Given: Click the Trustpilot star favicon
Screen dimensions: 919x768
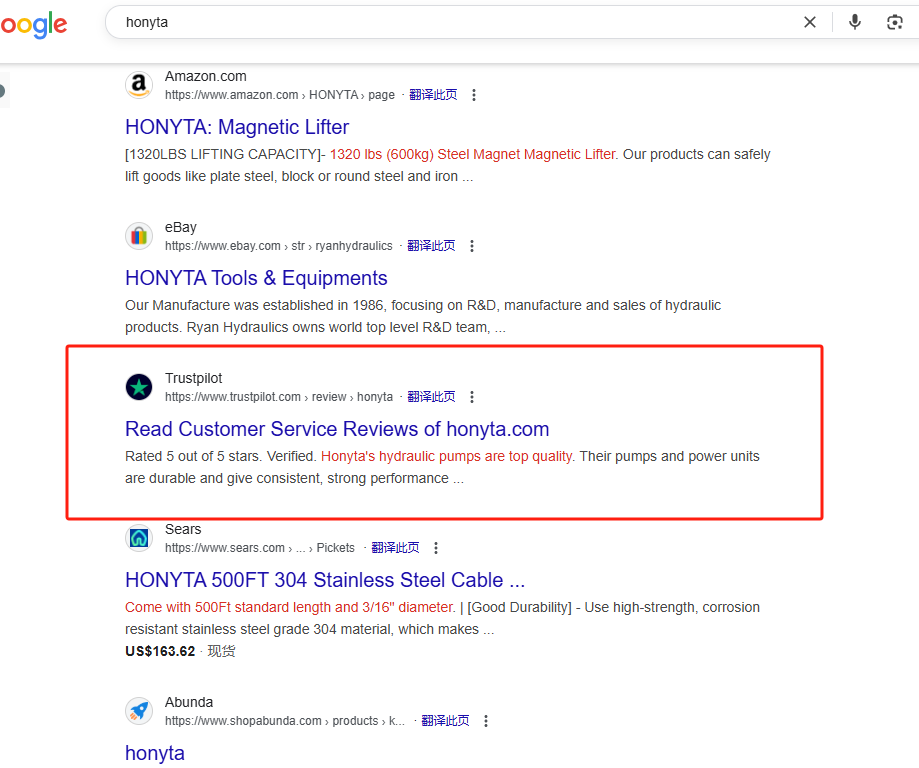Looking at the screenshot, I should pyautogui.click(x=139, y=387).
